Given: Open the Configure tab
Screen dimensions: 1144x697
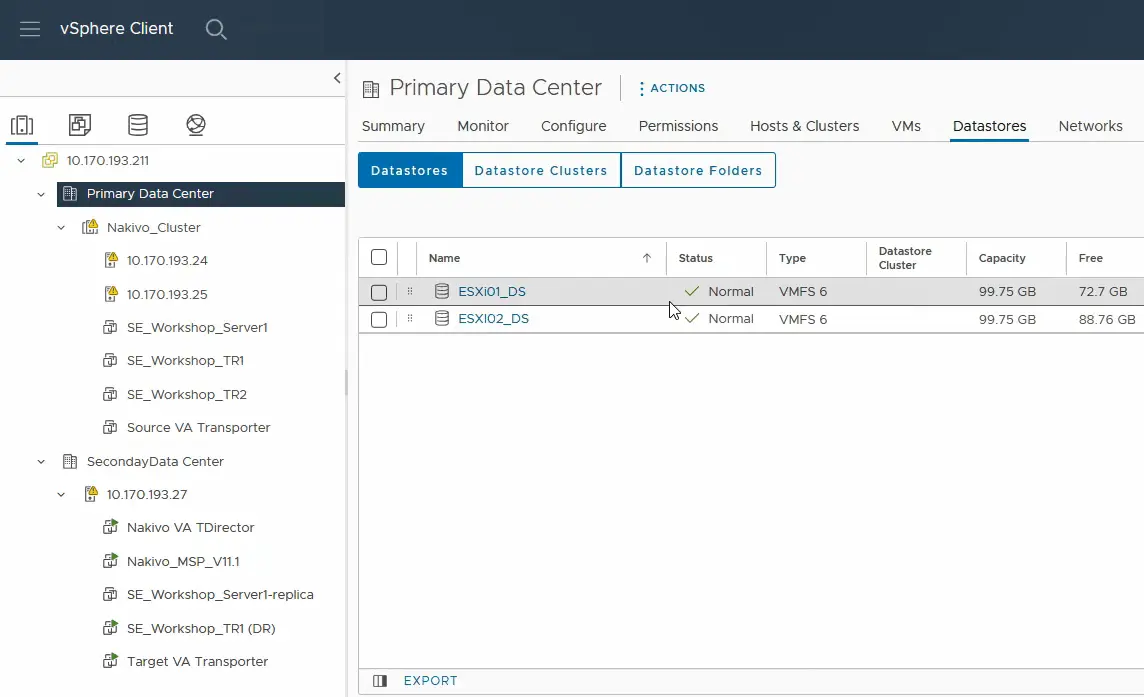Looking at the screenshot, I should (x=573, y=126).
